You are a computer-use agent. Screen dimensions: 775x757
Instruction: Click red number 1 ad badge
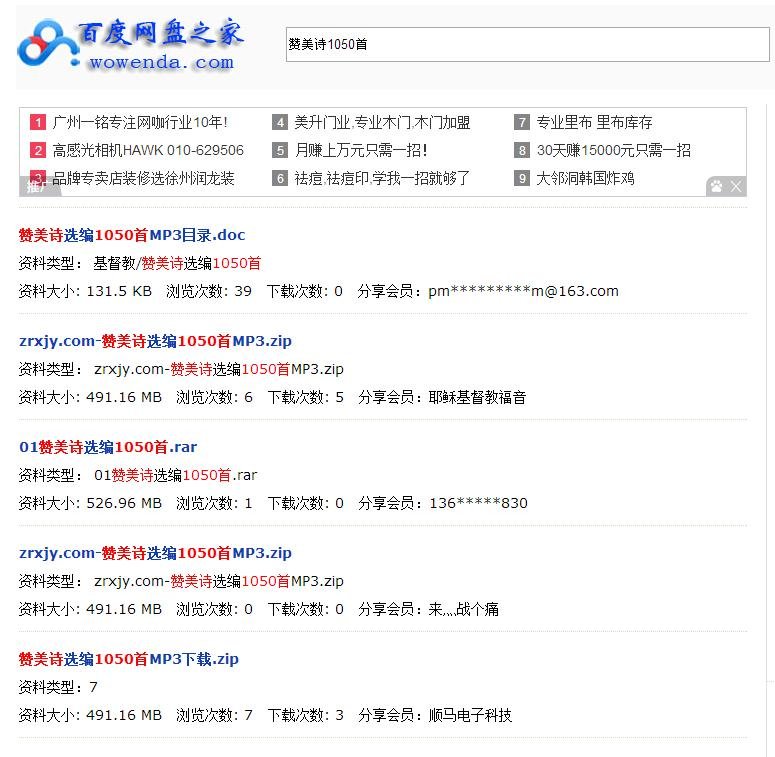tap(38, 122)
